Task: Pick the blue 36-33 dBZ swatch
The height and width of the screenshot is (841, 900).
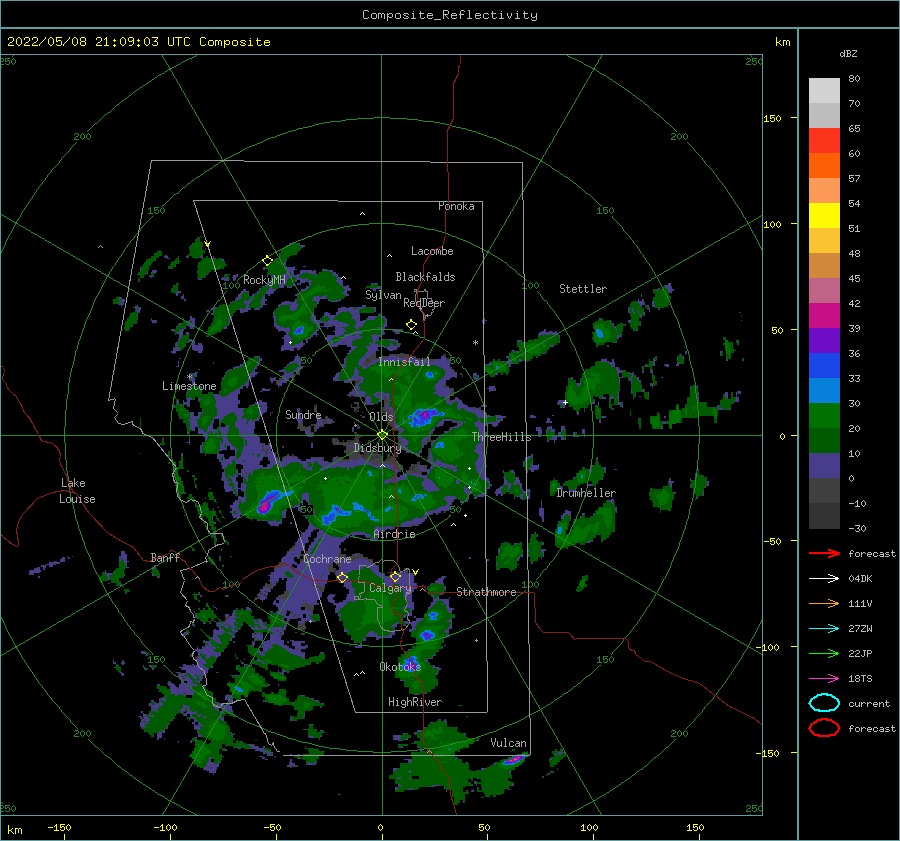Action: point(824,366)
